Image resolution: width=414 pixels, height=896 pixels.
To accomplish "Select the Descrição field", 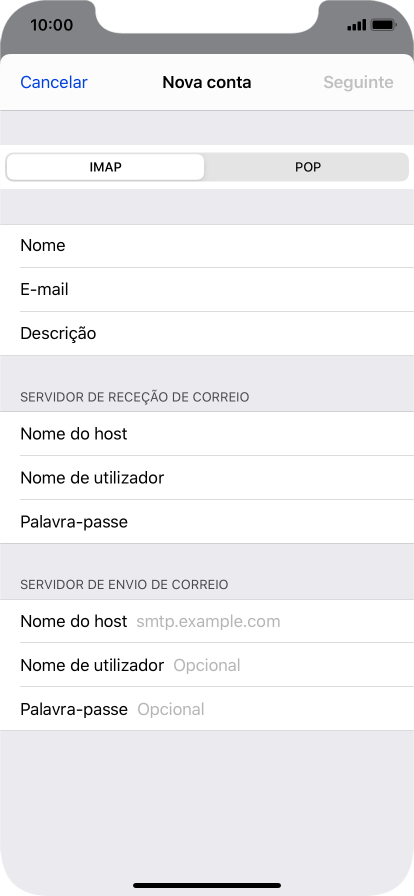I will tap(207, 334).
